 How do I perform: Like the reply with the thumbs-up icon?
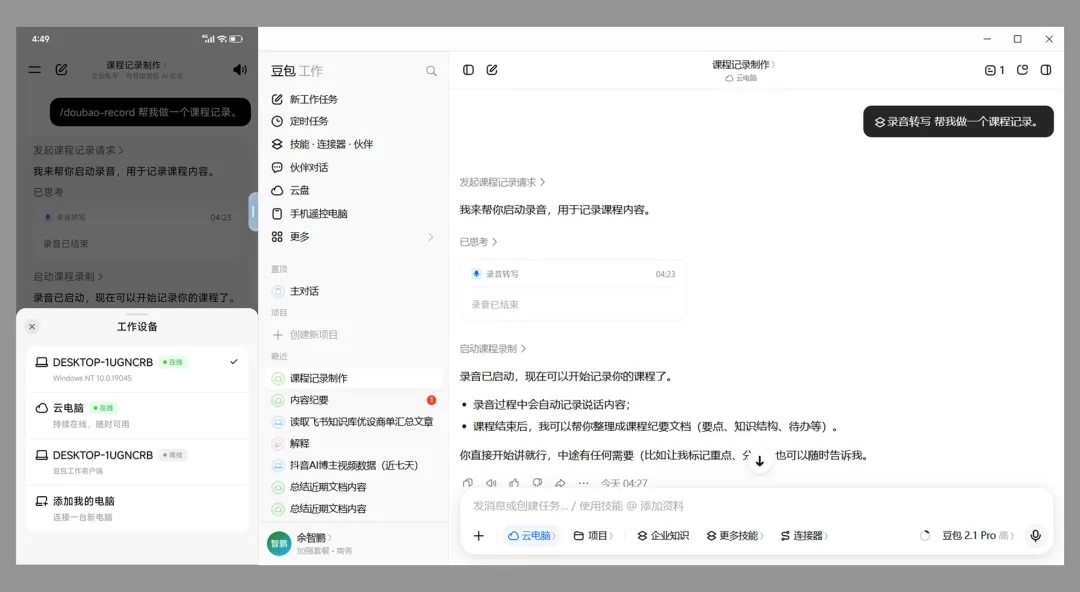[514, 483]
